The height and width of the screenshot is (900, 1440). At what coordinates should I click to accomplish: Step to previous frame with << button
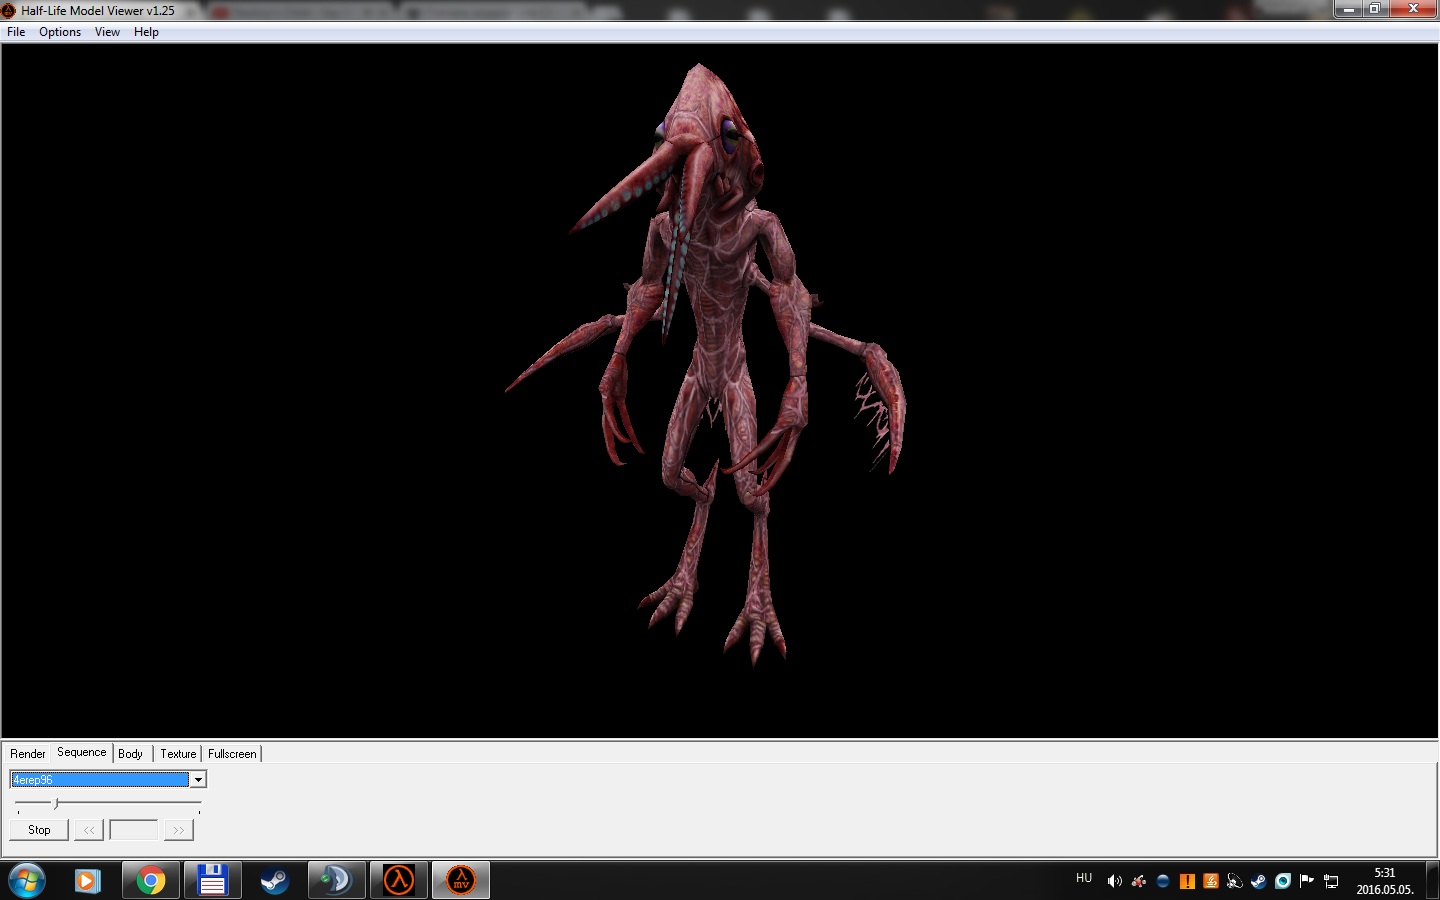89,830
